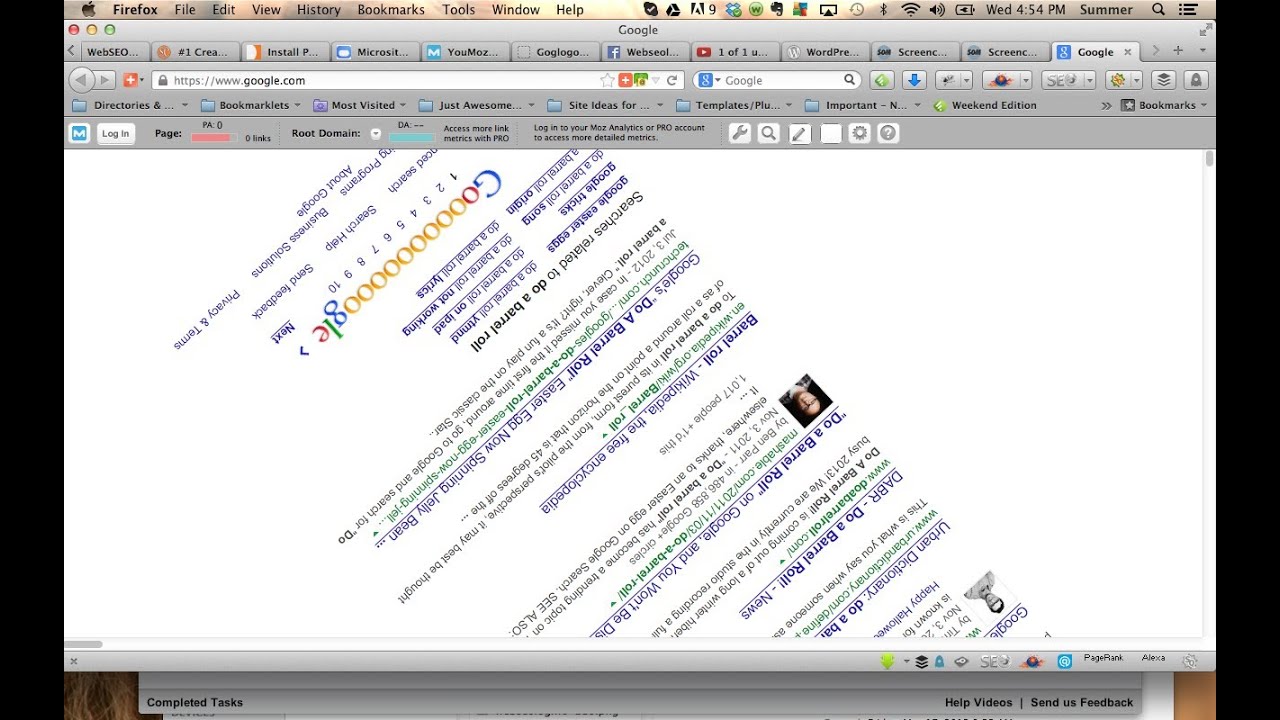Click PageRank in status bar
1280x720 pixels.
[1103, 658]
